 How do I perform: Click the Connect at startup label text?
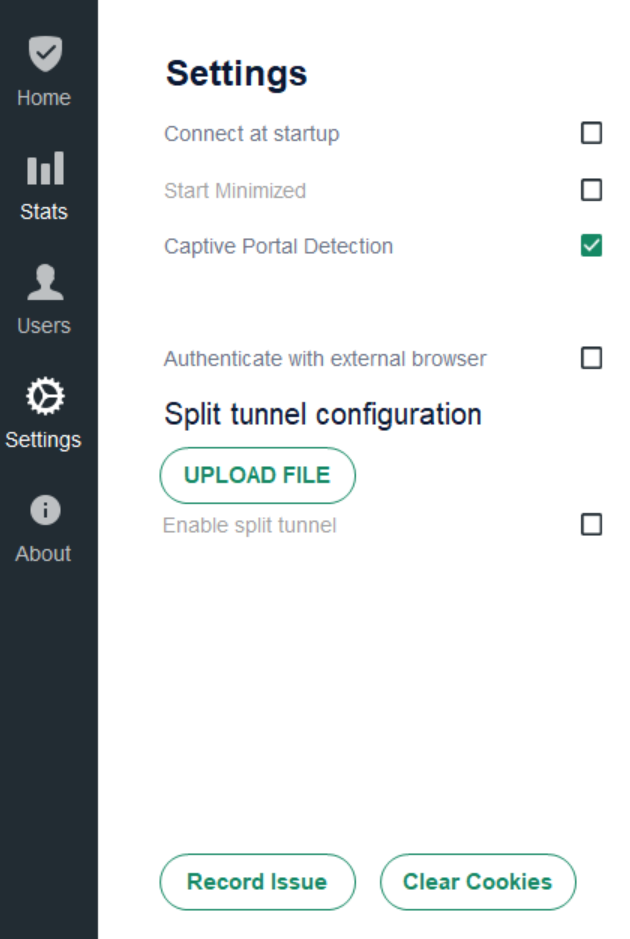pyautogui.click(x=252, y=133)
